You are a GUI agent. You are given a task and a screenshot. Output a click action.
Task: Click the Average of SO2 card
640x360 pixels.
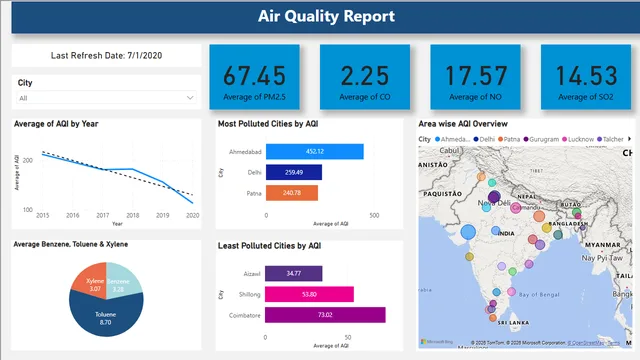[x=586, y=77]
